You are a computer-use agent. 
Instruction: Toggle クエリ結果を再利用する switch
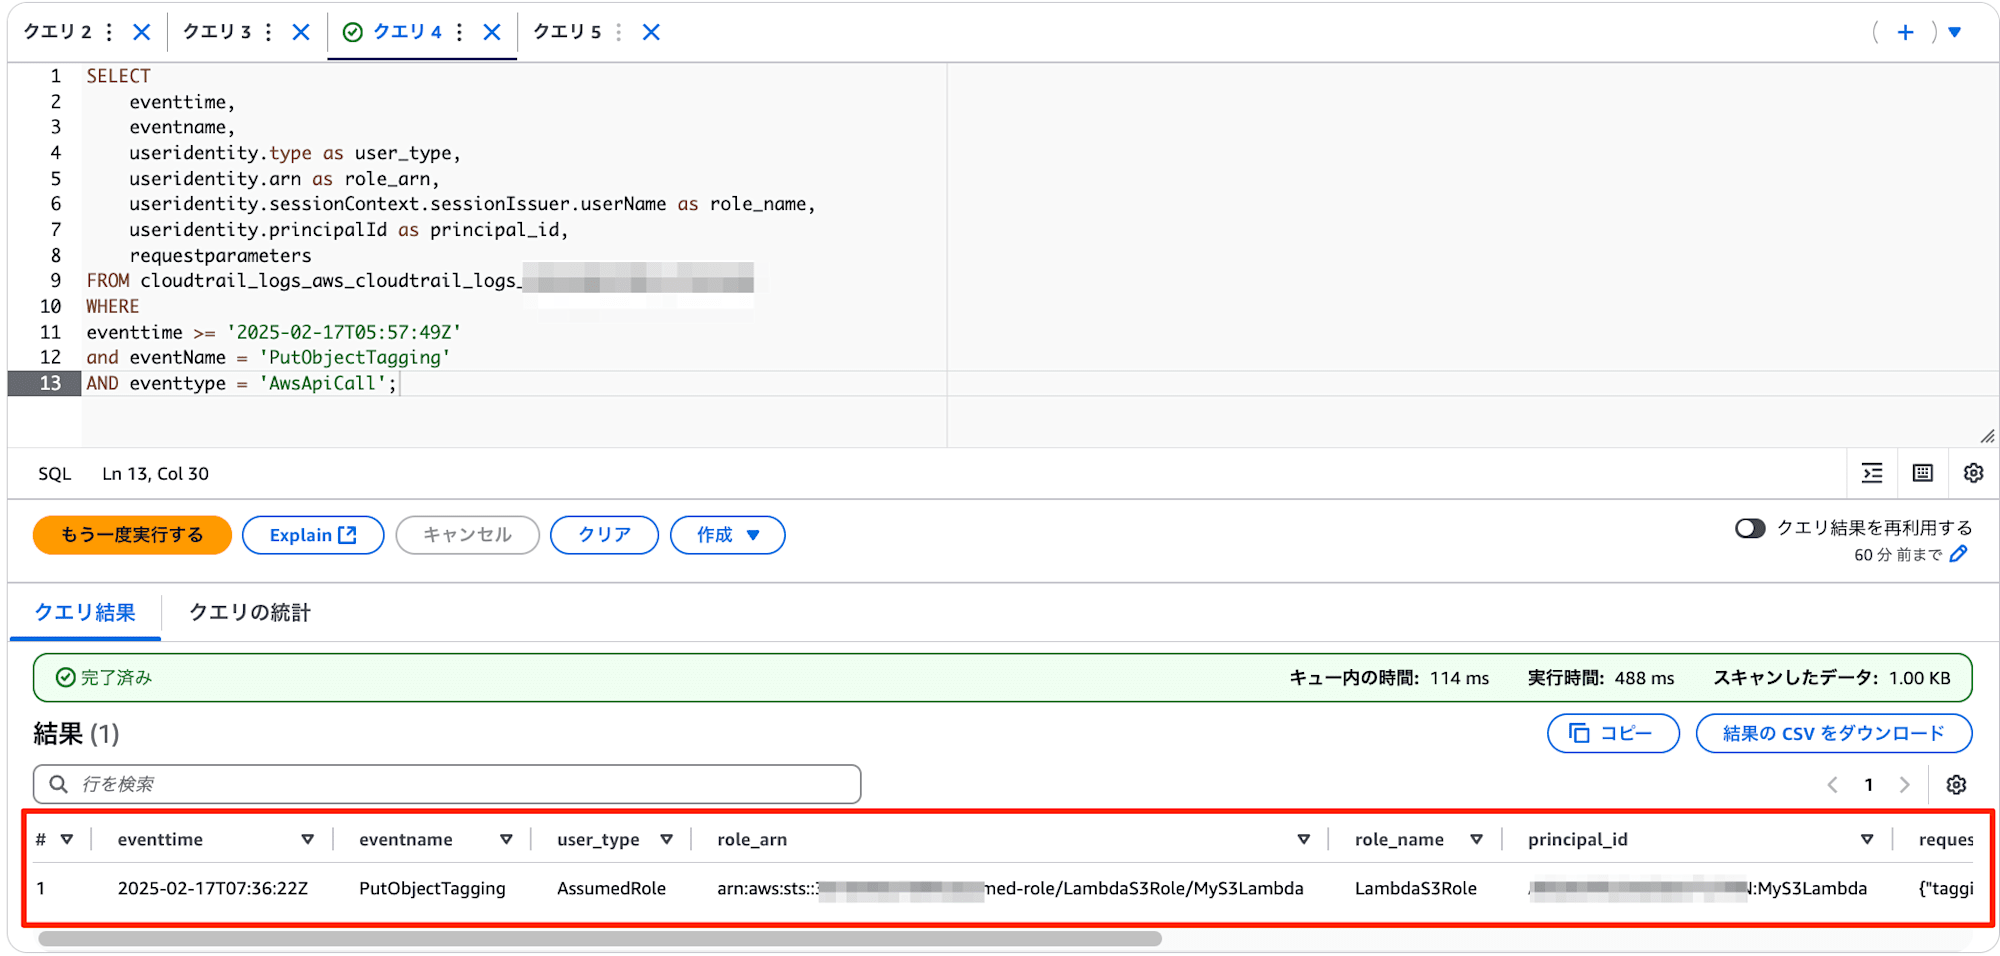(1750, 528)
